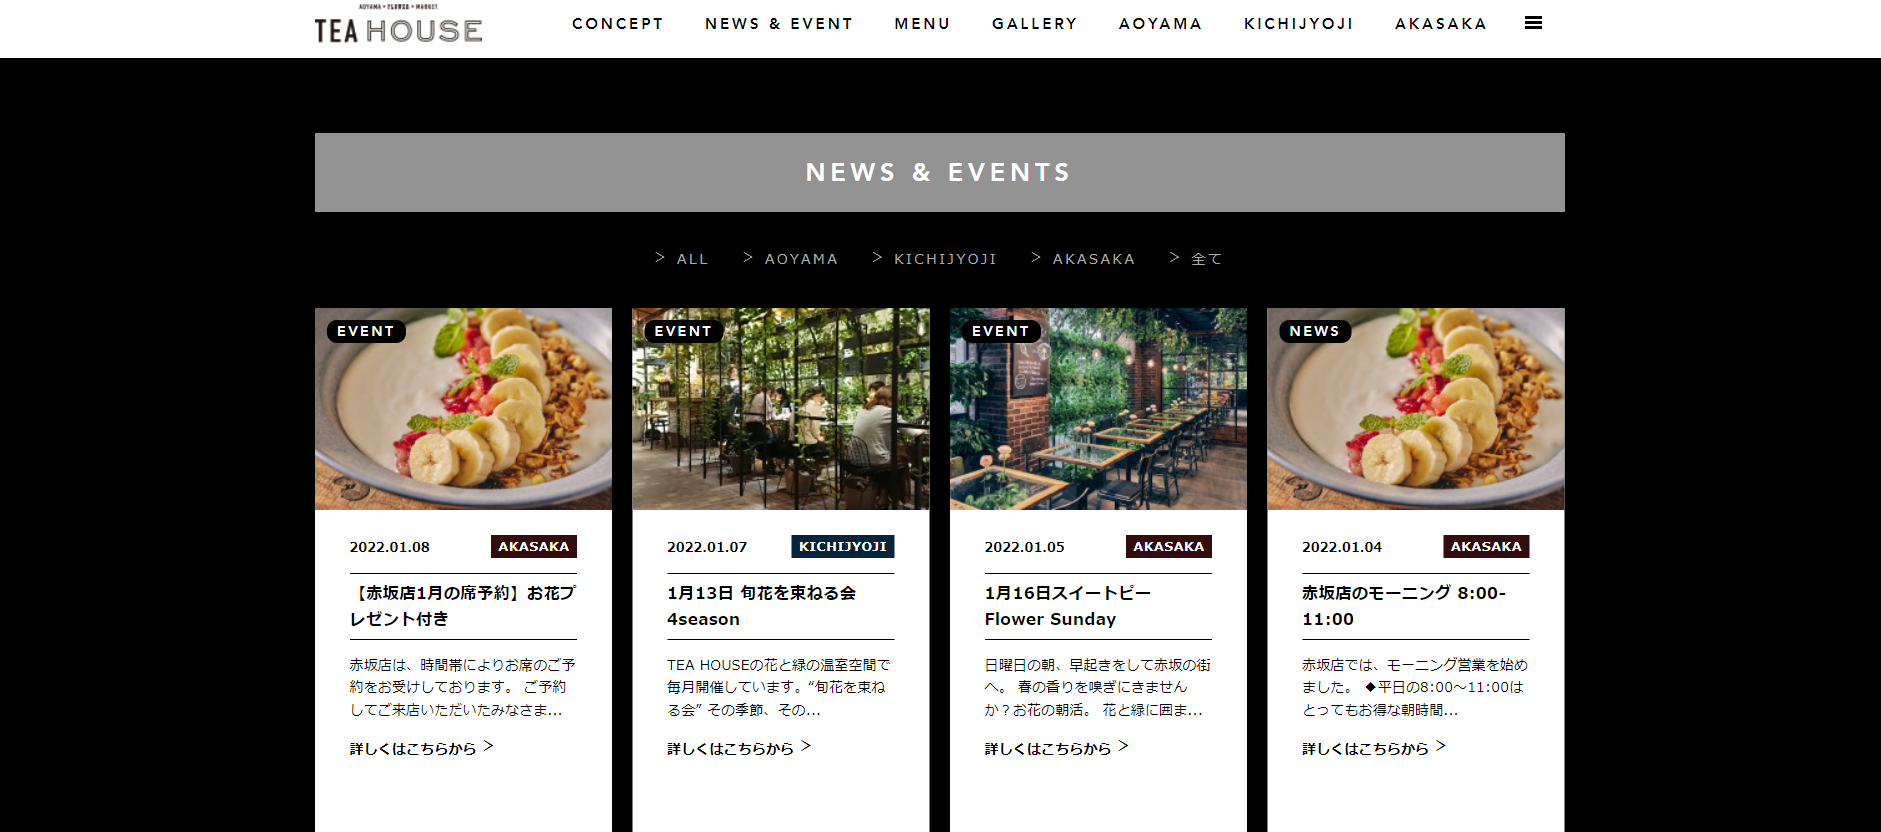Click the NEWS badge on the last card

[1314, 331]
